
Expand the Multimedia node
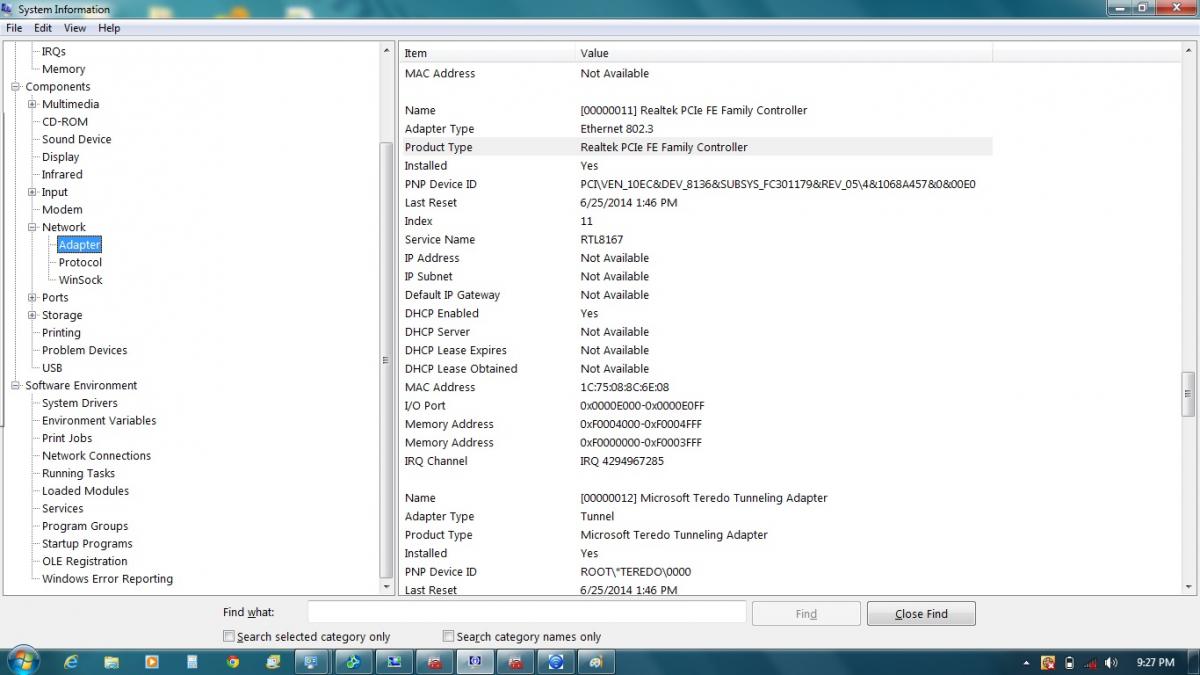(32, 104)
